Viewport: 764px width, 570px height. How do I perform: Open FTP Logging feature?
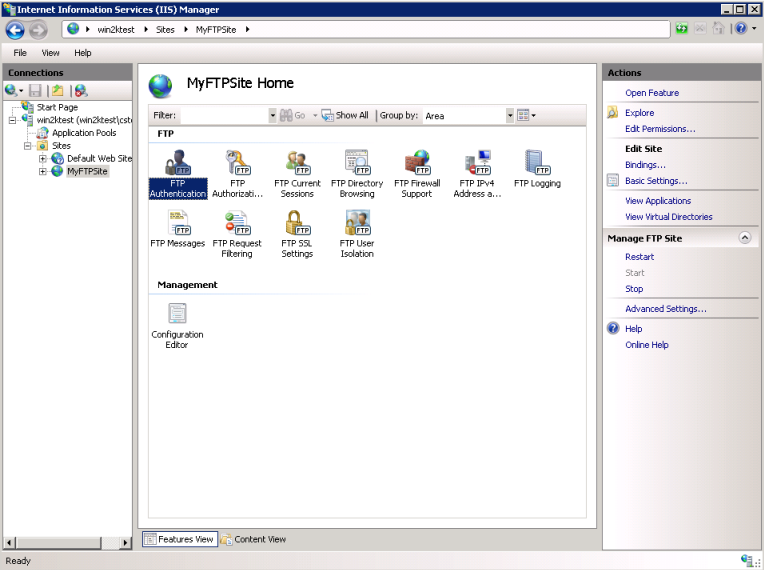(537, 169)
